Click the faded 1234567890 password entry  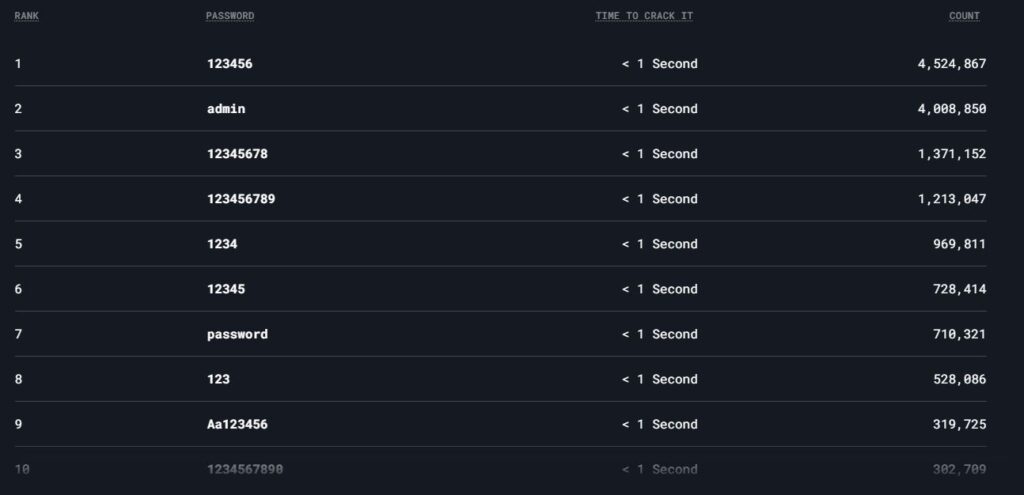(245, 470)
